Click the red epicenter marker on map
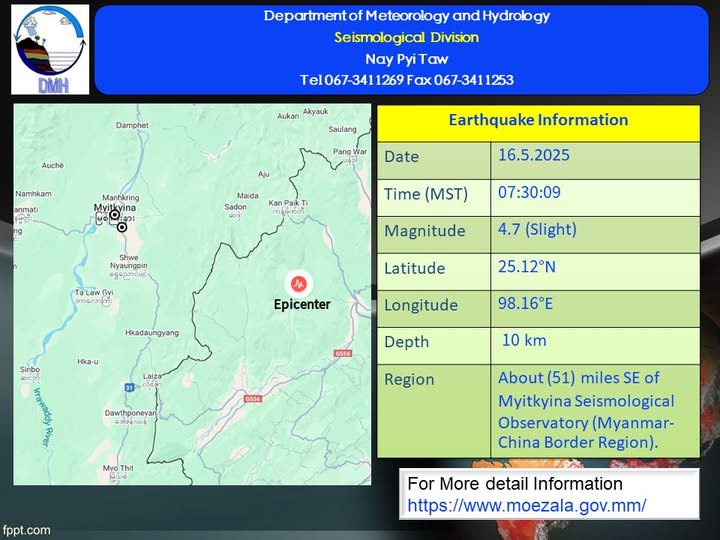Image resolution: width=720 pixels, height=540 pixels. coord(297,281)
